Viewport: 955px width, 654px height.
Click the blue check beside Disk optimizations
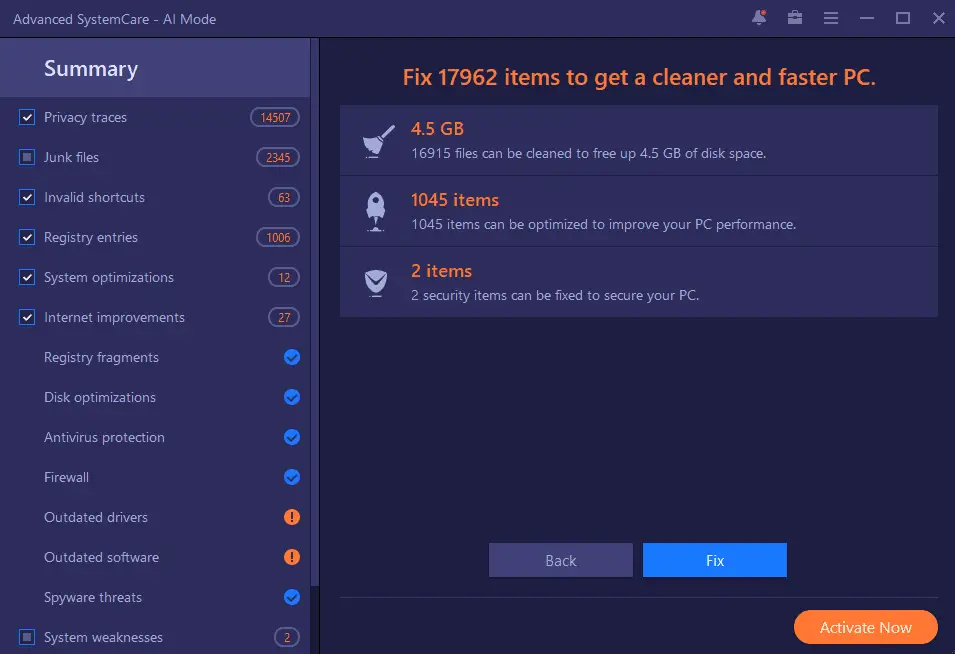click(292, 397)
